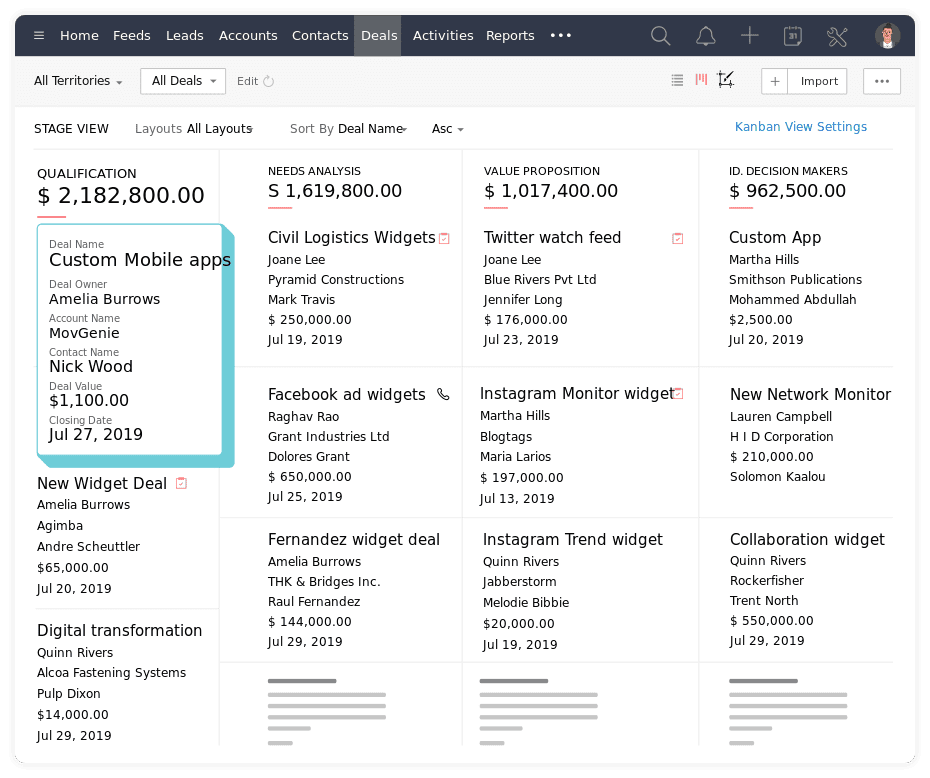Screen dimensions: 930x778
Task: Click call icon on Facebook ad widgets
Action: tap(443, 394)
